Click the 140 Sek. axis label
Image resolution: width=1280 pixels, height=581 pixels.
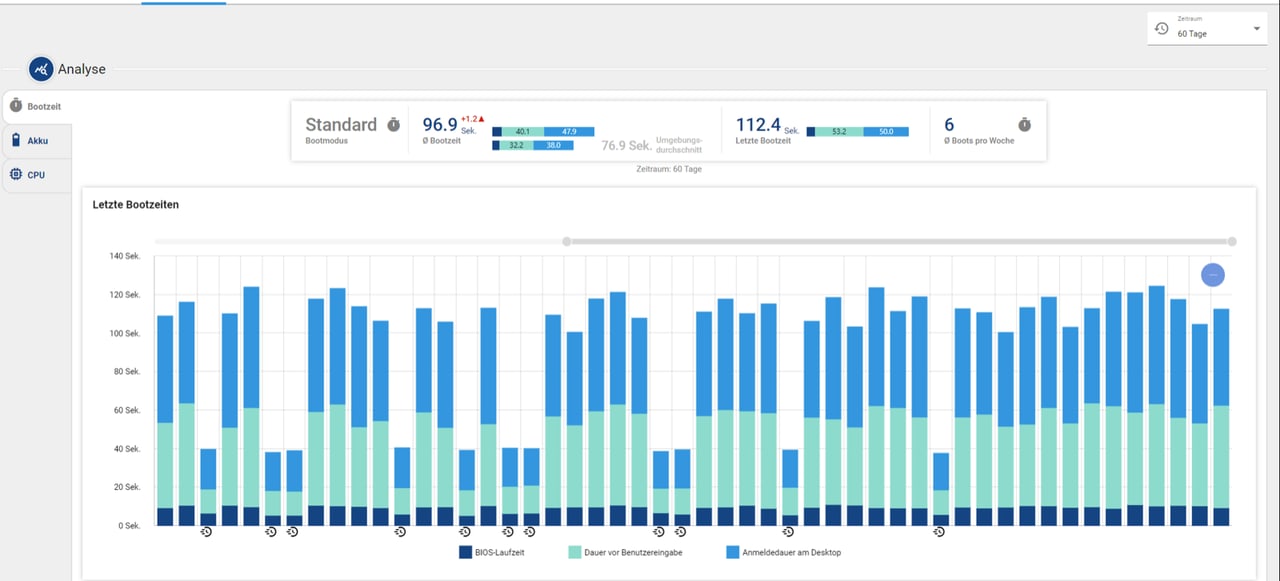click(x=125, y=257)
